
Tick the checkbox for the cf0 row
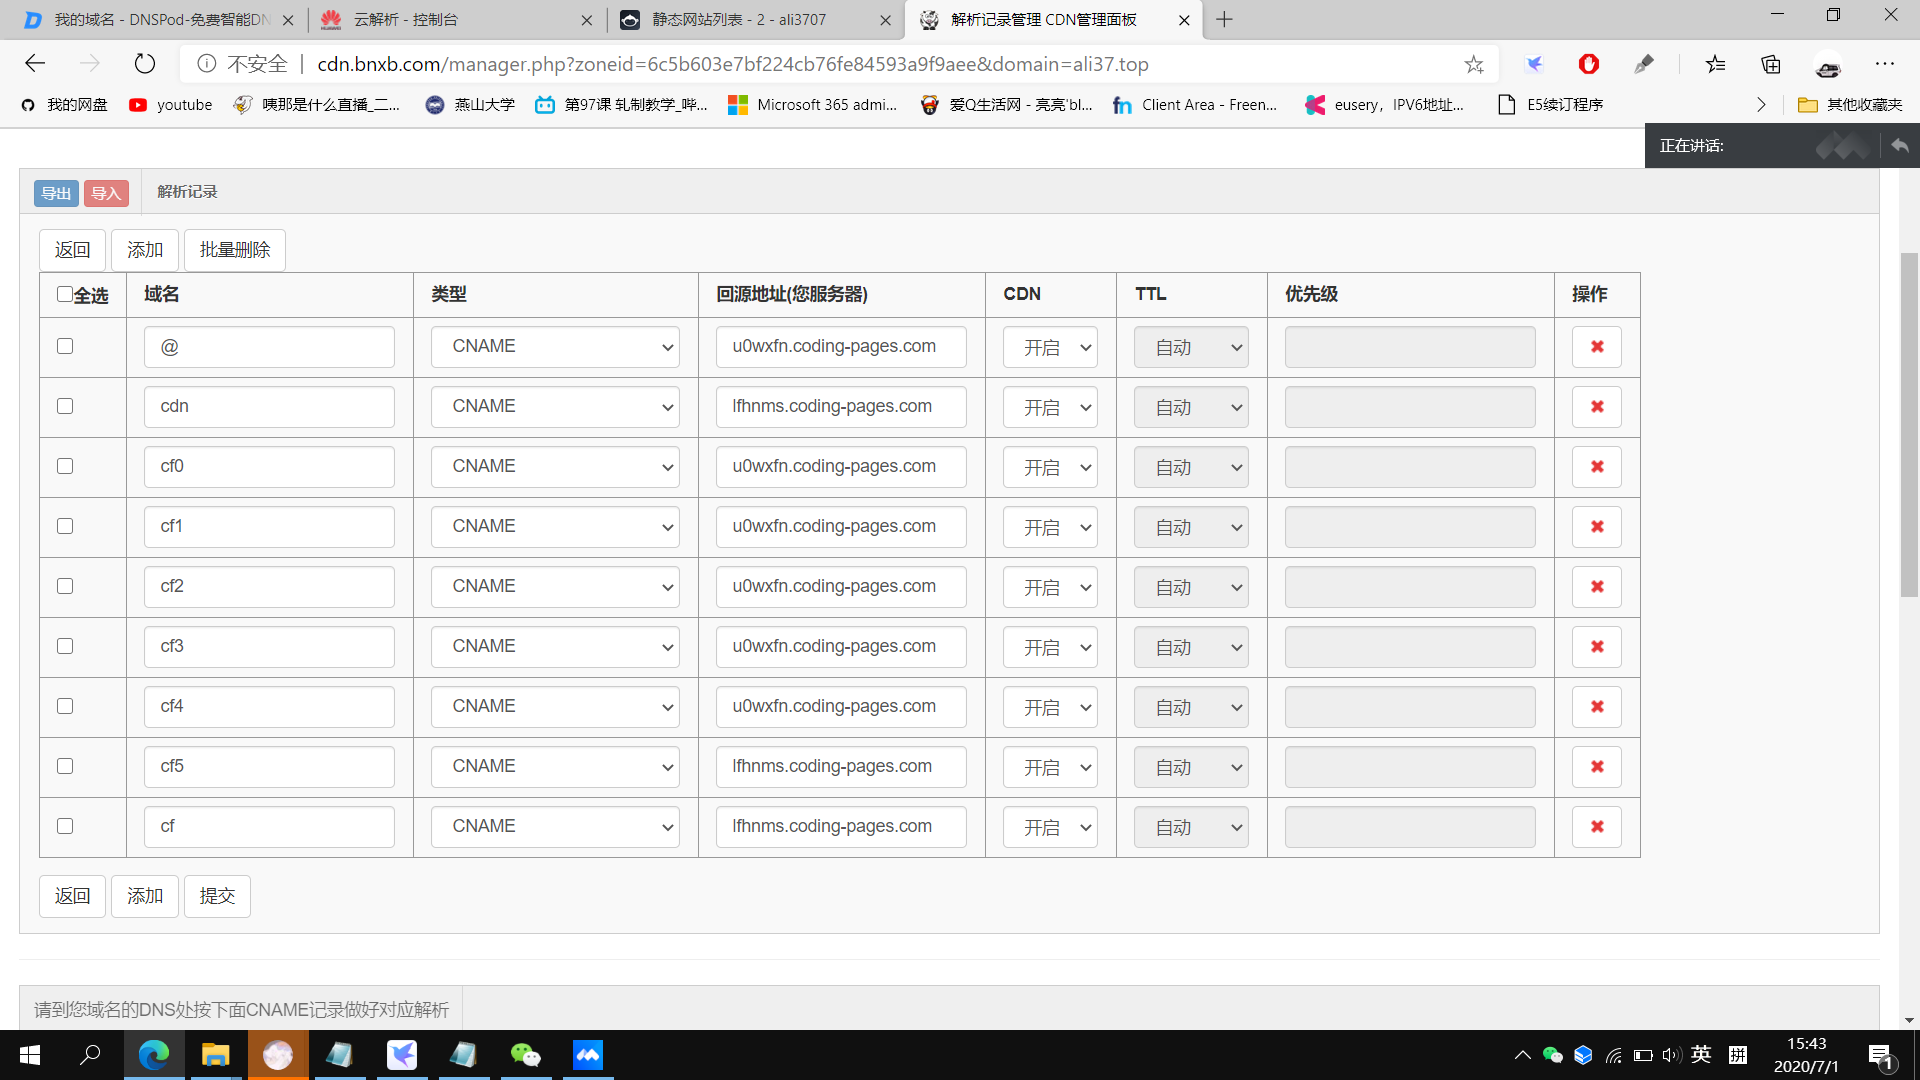(x=65, y=466)
